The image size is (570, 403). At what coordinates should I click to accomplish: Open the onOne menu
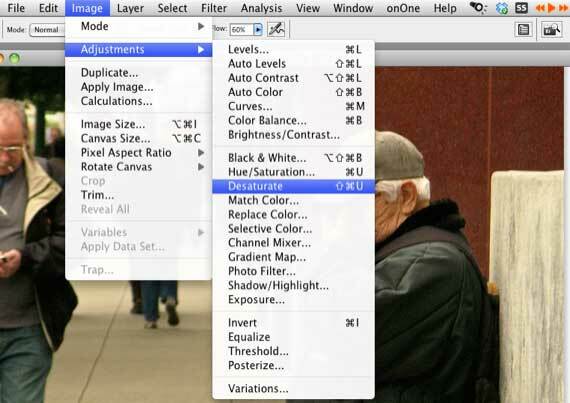pyautogui.click(x=403, y=8)
